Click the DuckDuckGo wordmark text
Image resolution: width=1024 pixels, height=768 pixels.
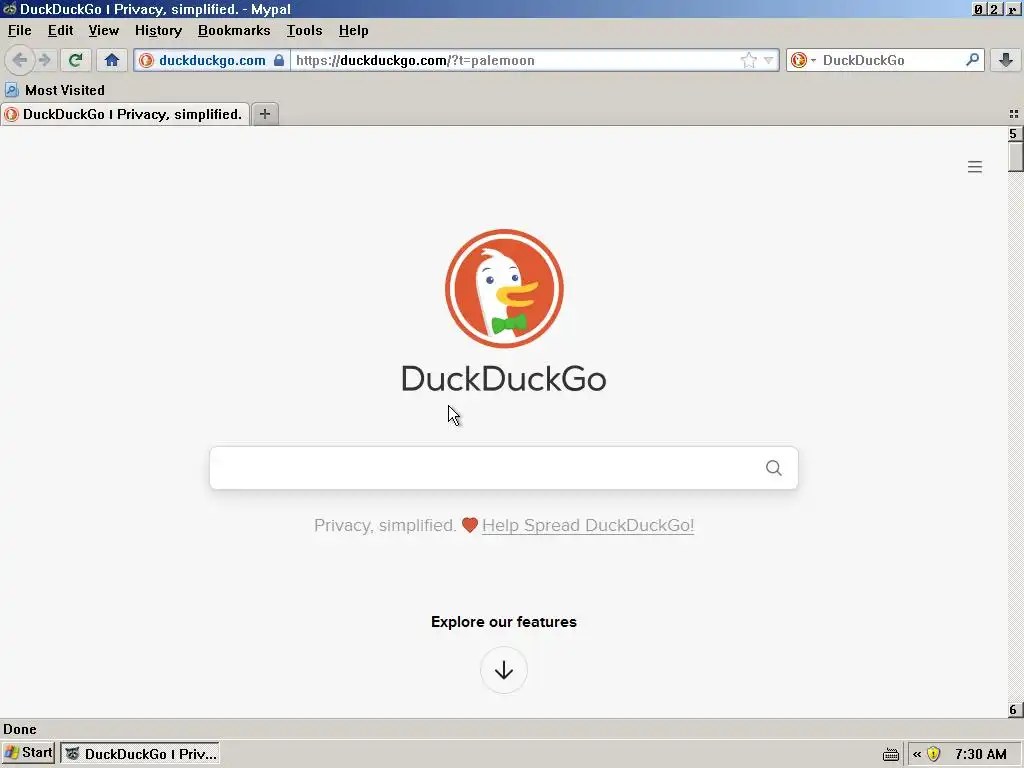point(504,379)
